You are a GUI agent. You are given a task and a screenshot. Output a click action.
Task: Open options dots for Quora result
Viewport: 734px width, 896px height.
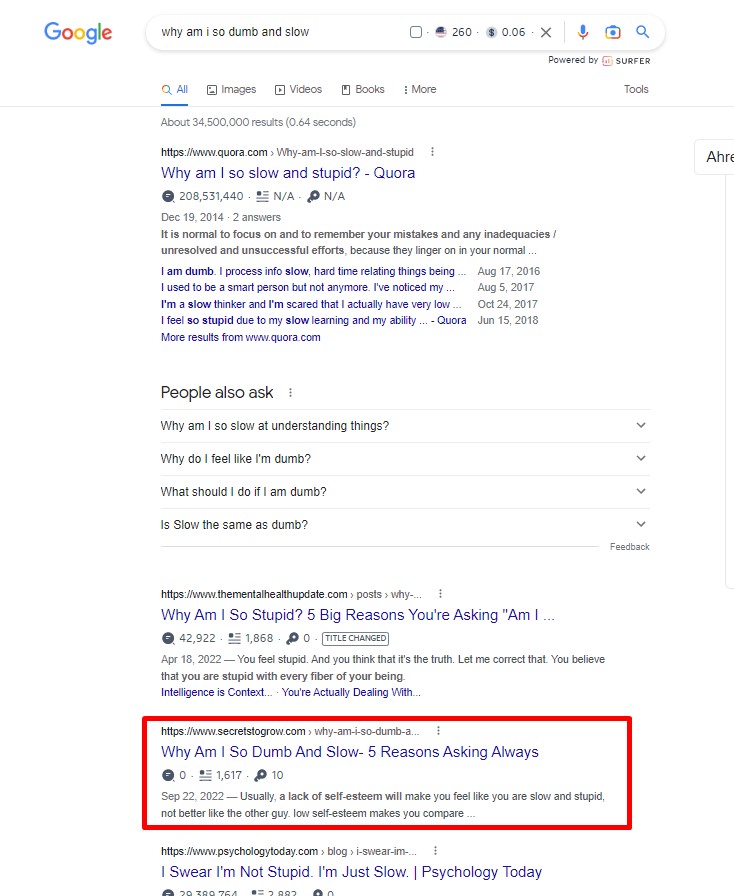432,151
